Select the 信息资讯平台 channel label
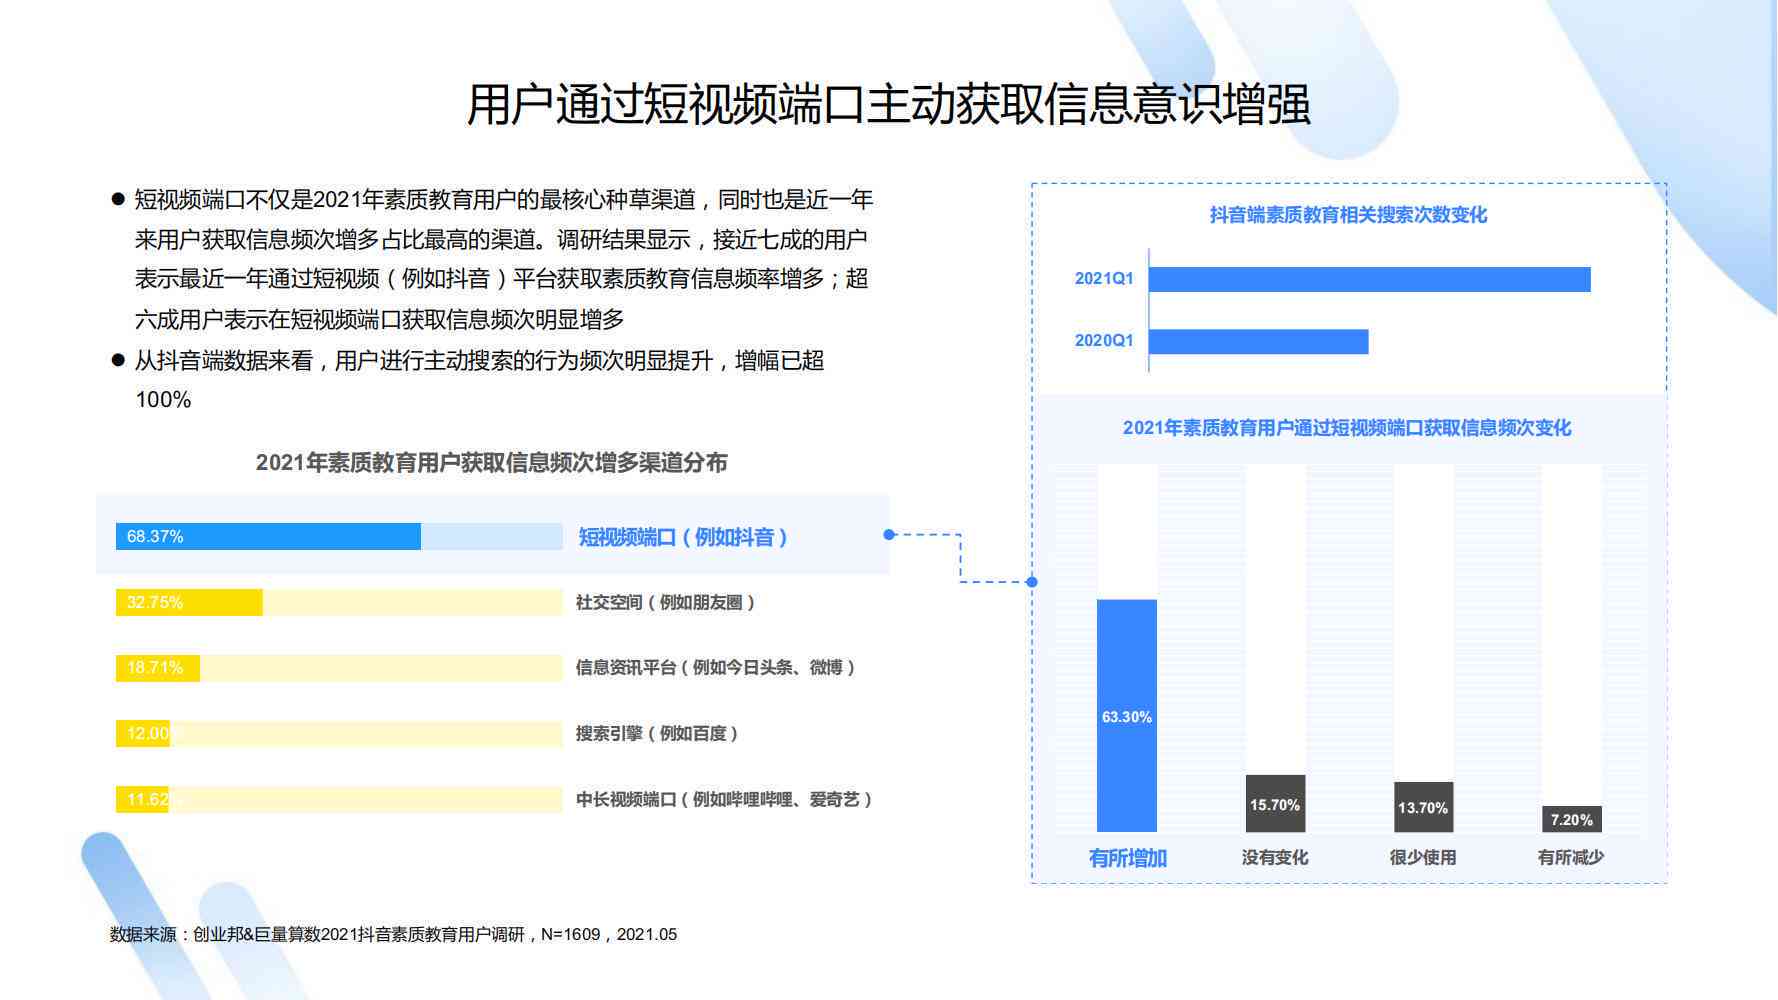Screen dimensions: 1778x1000 click(715, 668)
